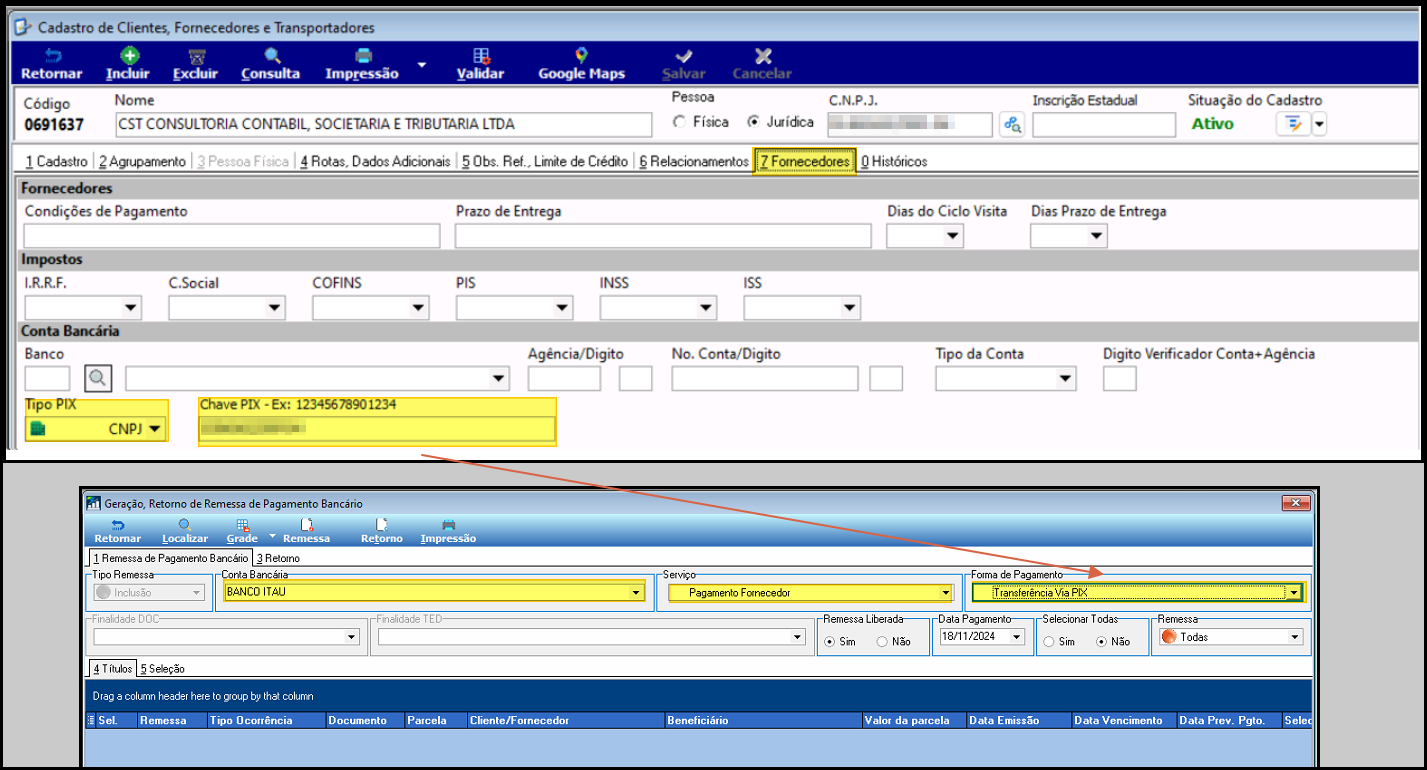
Task: Open Consulta from the Cadastro toolbar
Action: pos(271,64)
